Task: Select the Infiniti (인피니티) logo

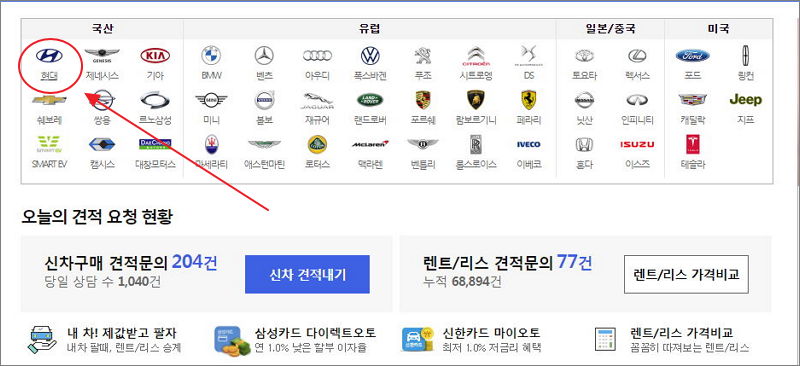Action: coord(637,100)
